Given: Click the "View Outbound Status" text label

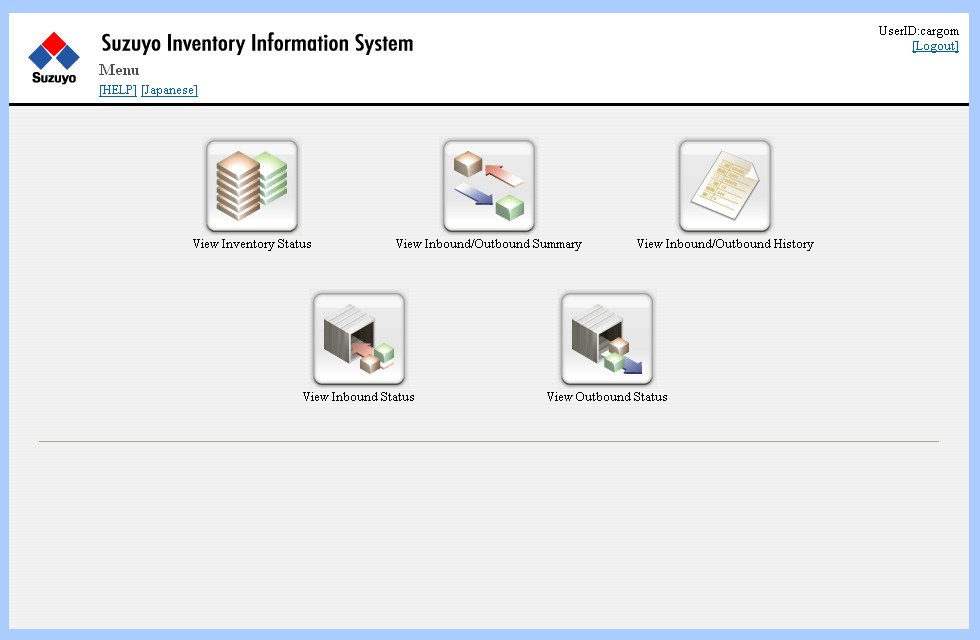Looking at the screenshot, I should click(607, 397).
